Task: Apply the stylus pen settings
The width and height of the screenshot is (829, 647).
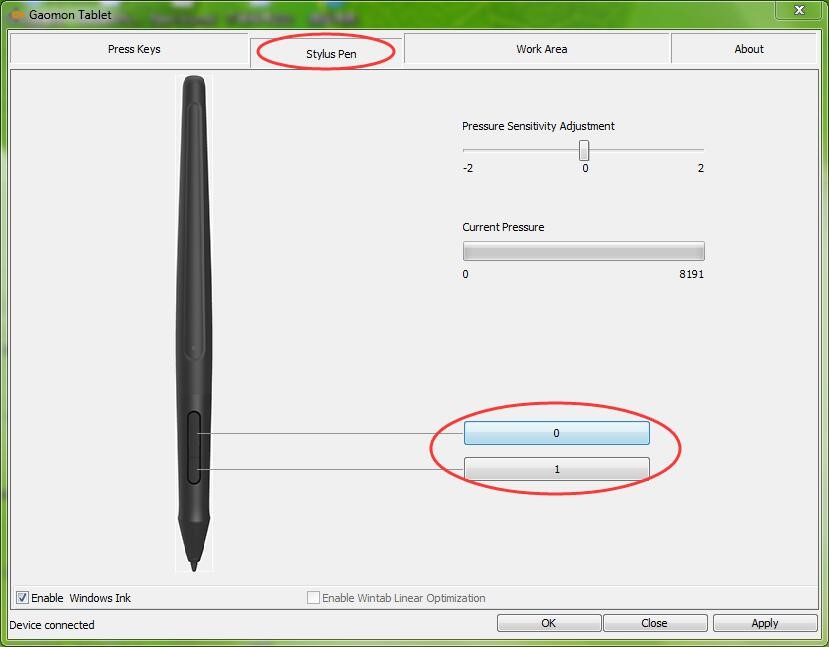Action: [765, 623]
